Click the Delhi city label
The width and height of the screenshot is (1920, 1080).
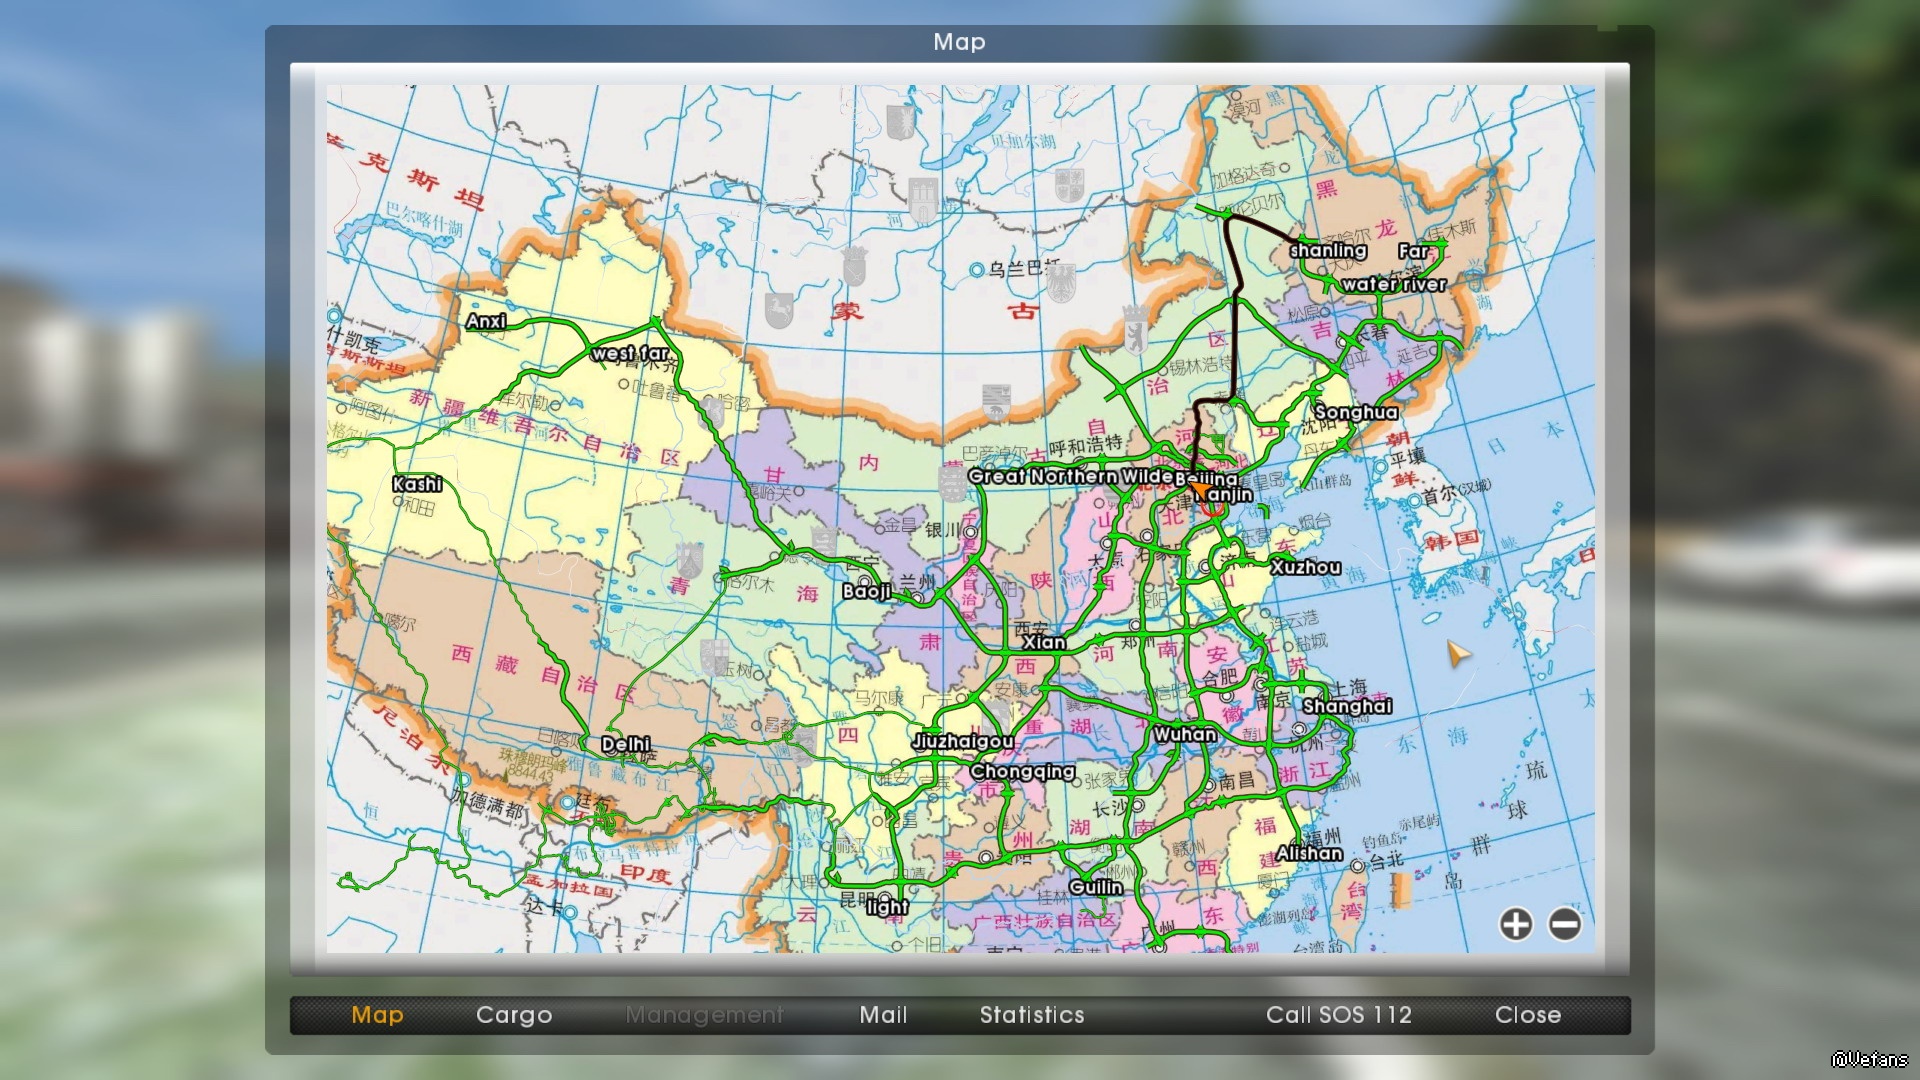(625, 744)
